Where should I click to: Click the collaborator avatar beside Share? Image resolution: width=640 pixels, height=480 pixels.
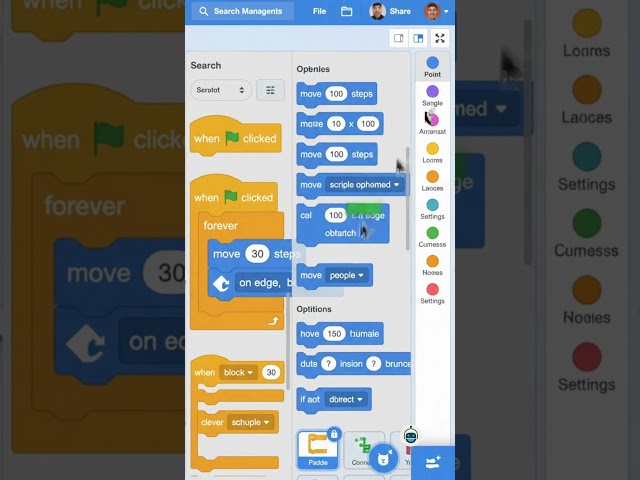pos(378,11)
